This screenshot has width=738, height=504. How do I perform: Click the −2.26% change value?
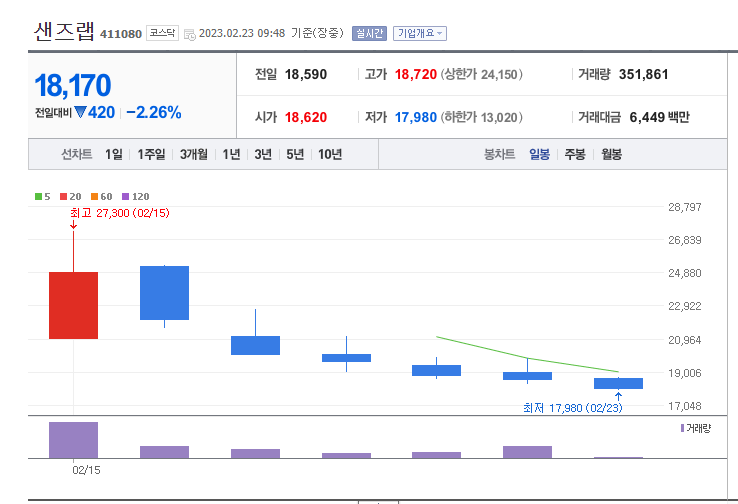tap(154, 112)
